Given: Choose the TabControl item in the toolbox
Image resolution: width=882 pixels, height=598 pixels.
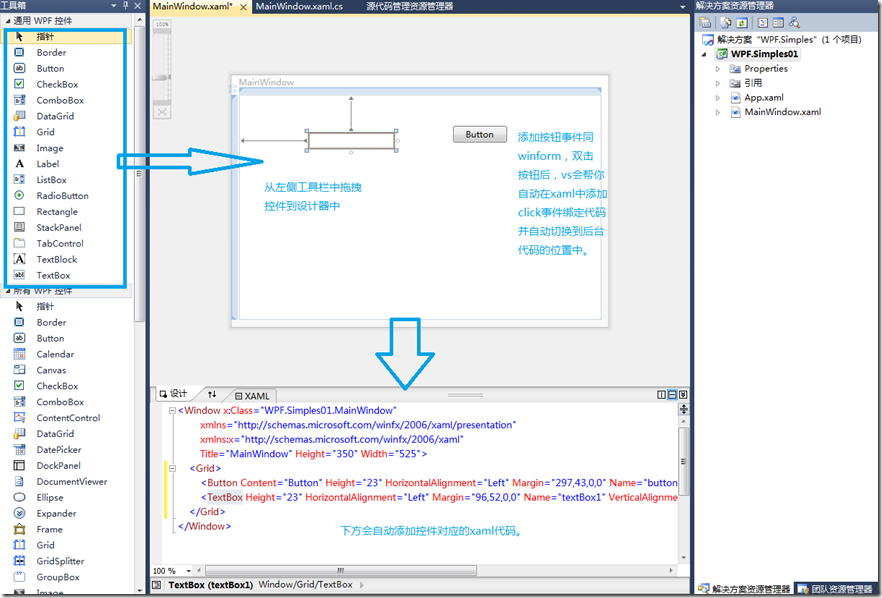Looking at the screenshot, I should pos(68,244).
